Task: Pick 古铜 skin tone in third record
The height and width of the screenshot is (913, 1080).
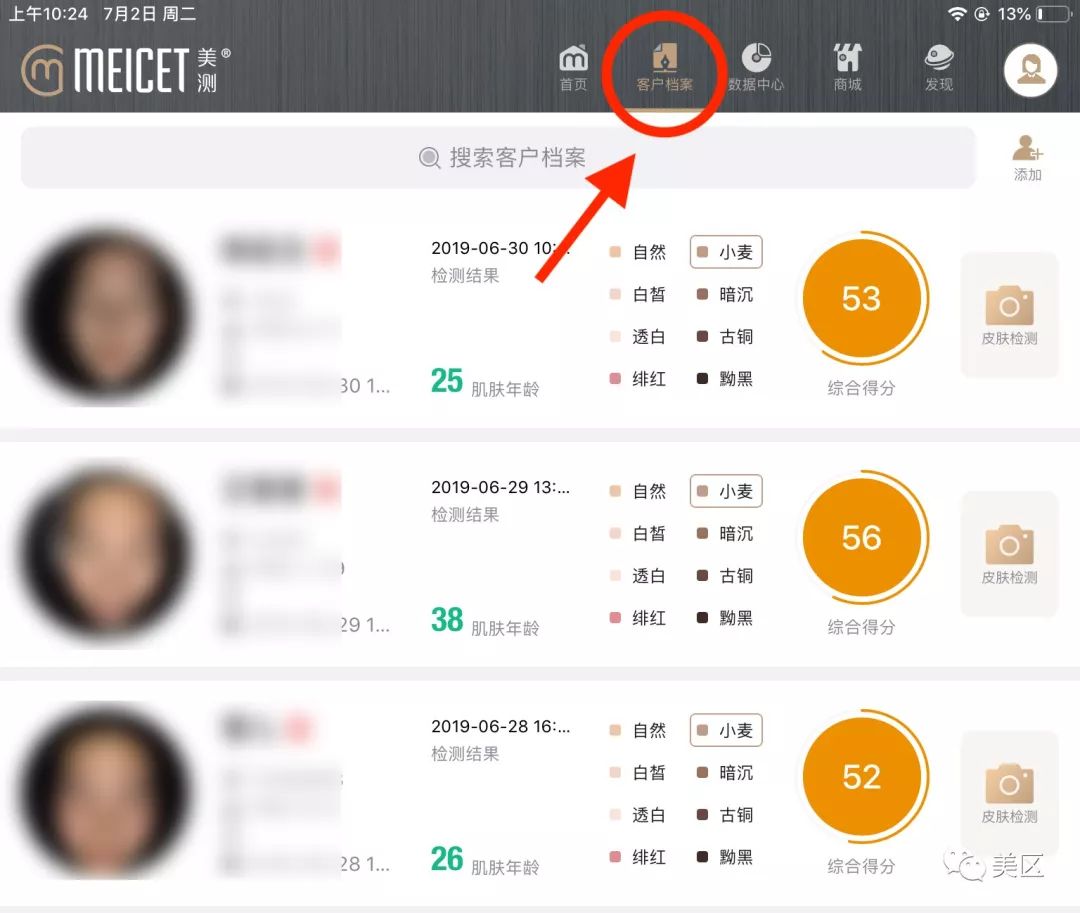Action: (725, 815)
